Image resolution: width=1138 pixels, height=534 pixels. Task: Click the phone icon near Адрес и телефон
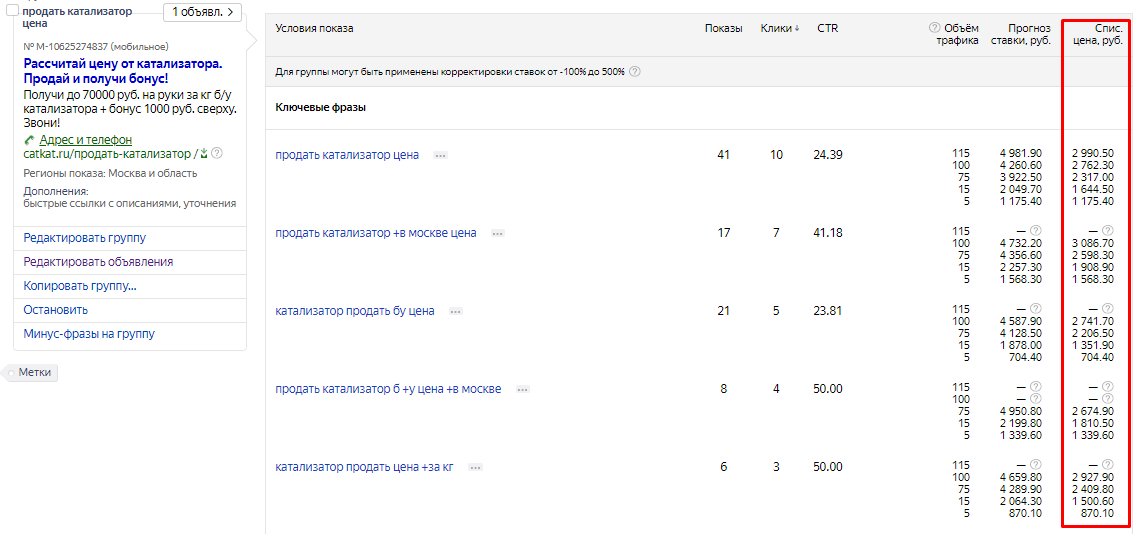click(x=30, y=140)
